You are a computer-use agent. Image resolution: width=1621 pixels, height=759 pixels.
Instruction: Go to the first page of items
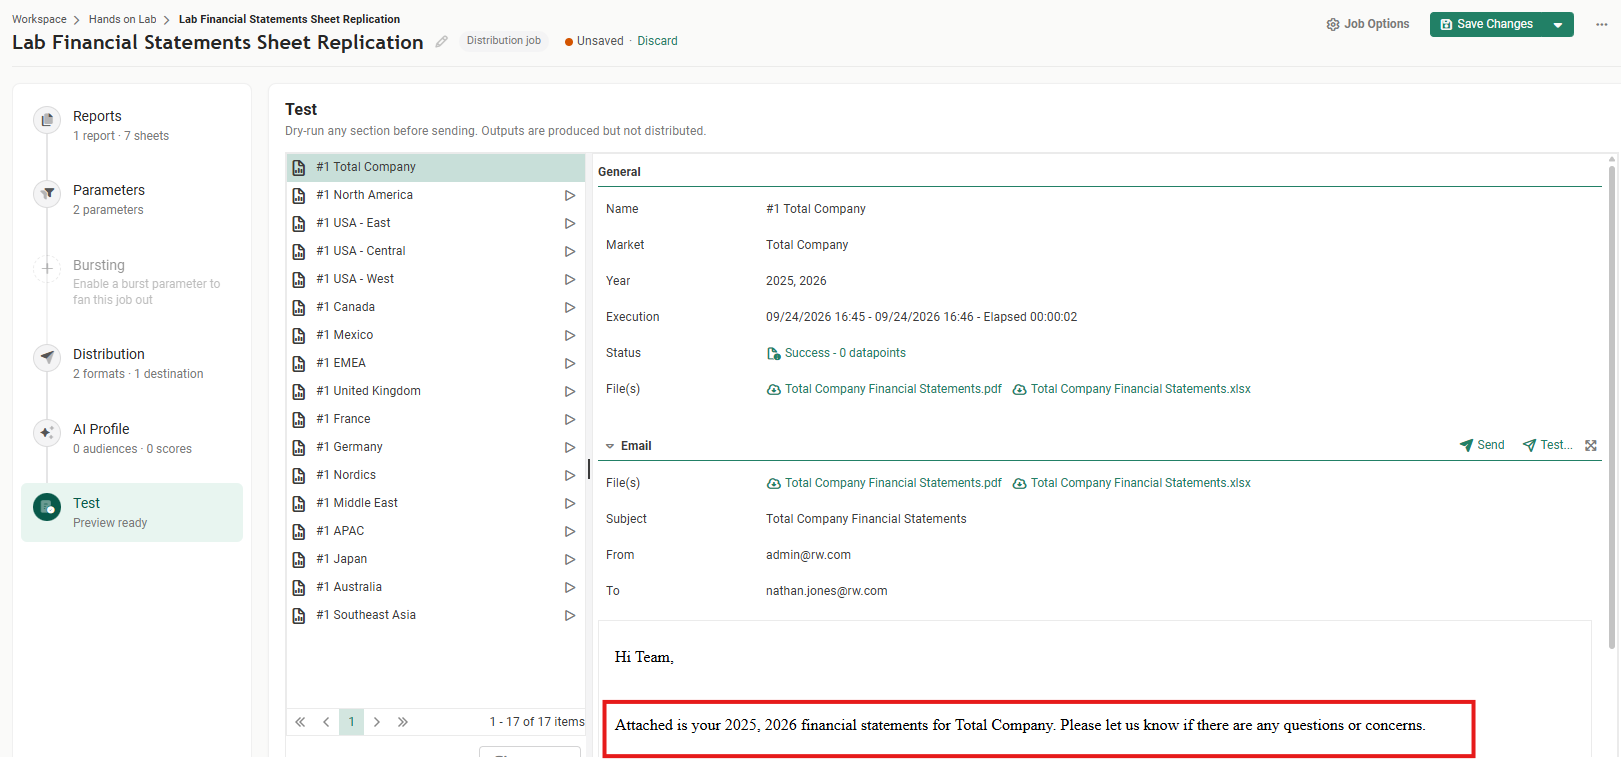tap(300, 722)
